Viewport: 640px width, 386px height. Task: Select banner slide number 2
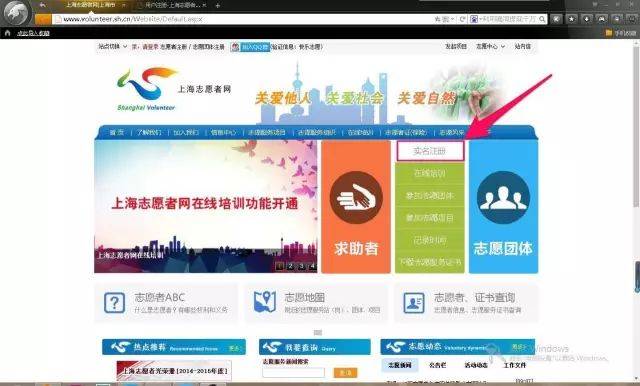tap(291, 266)
